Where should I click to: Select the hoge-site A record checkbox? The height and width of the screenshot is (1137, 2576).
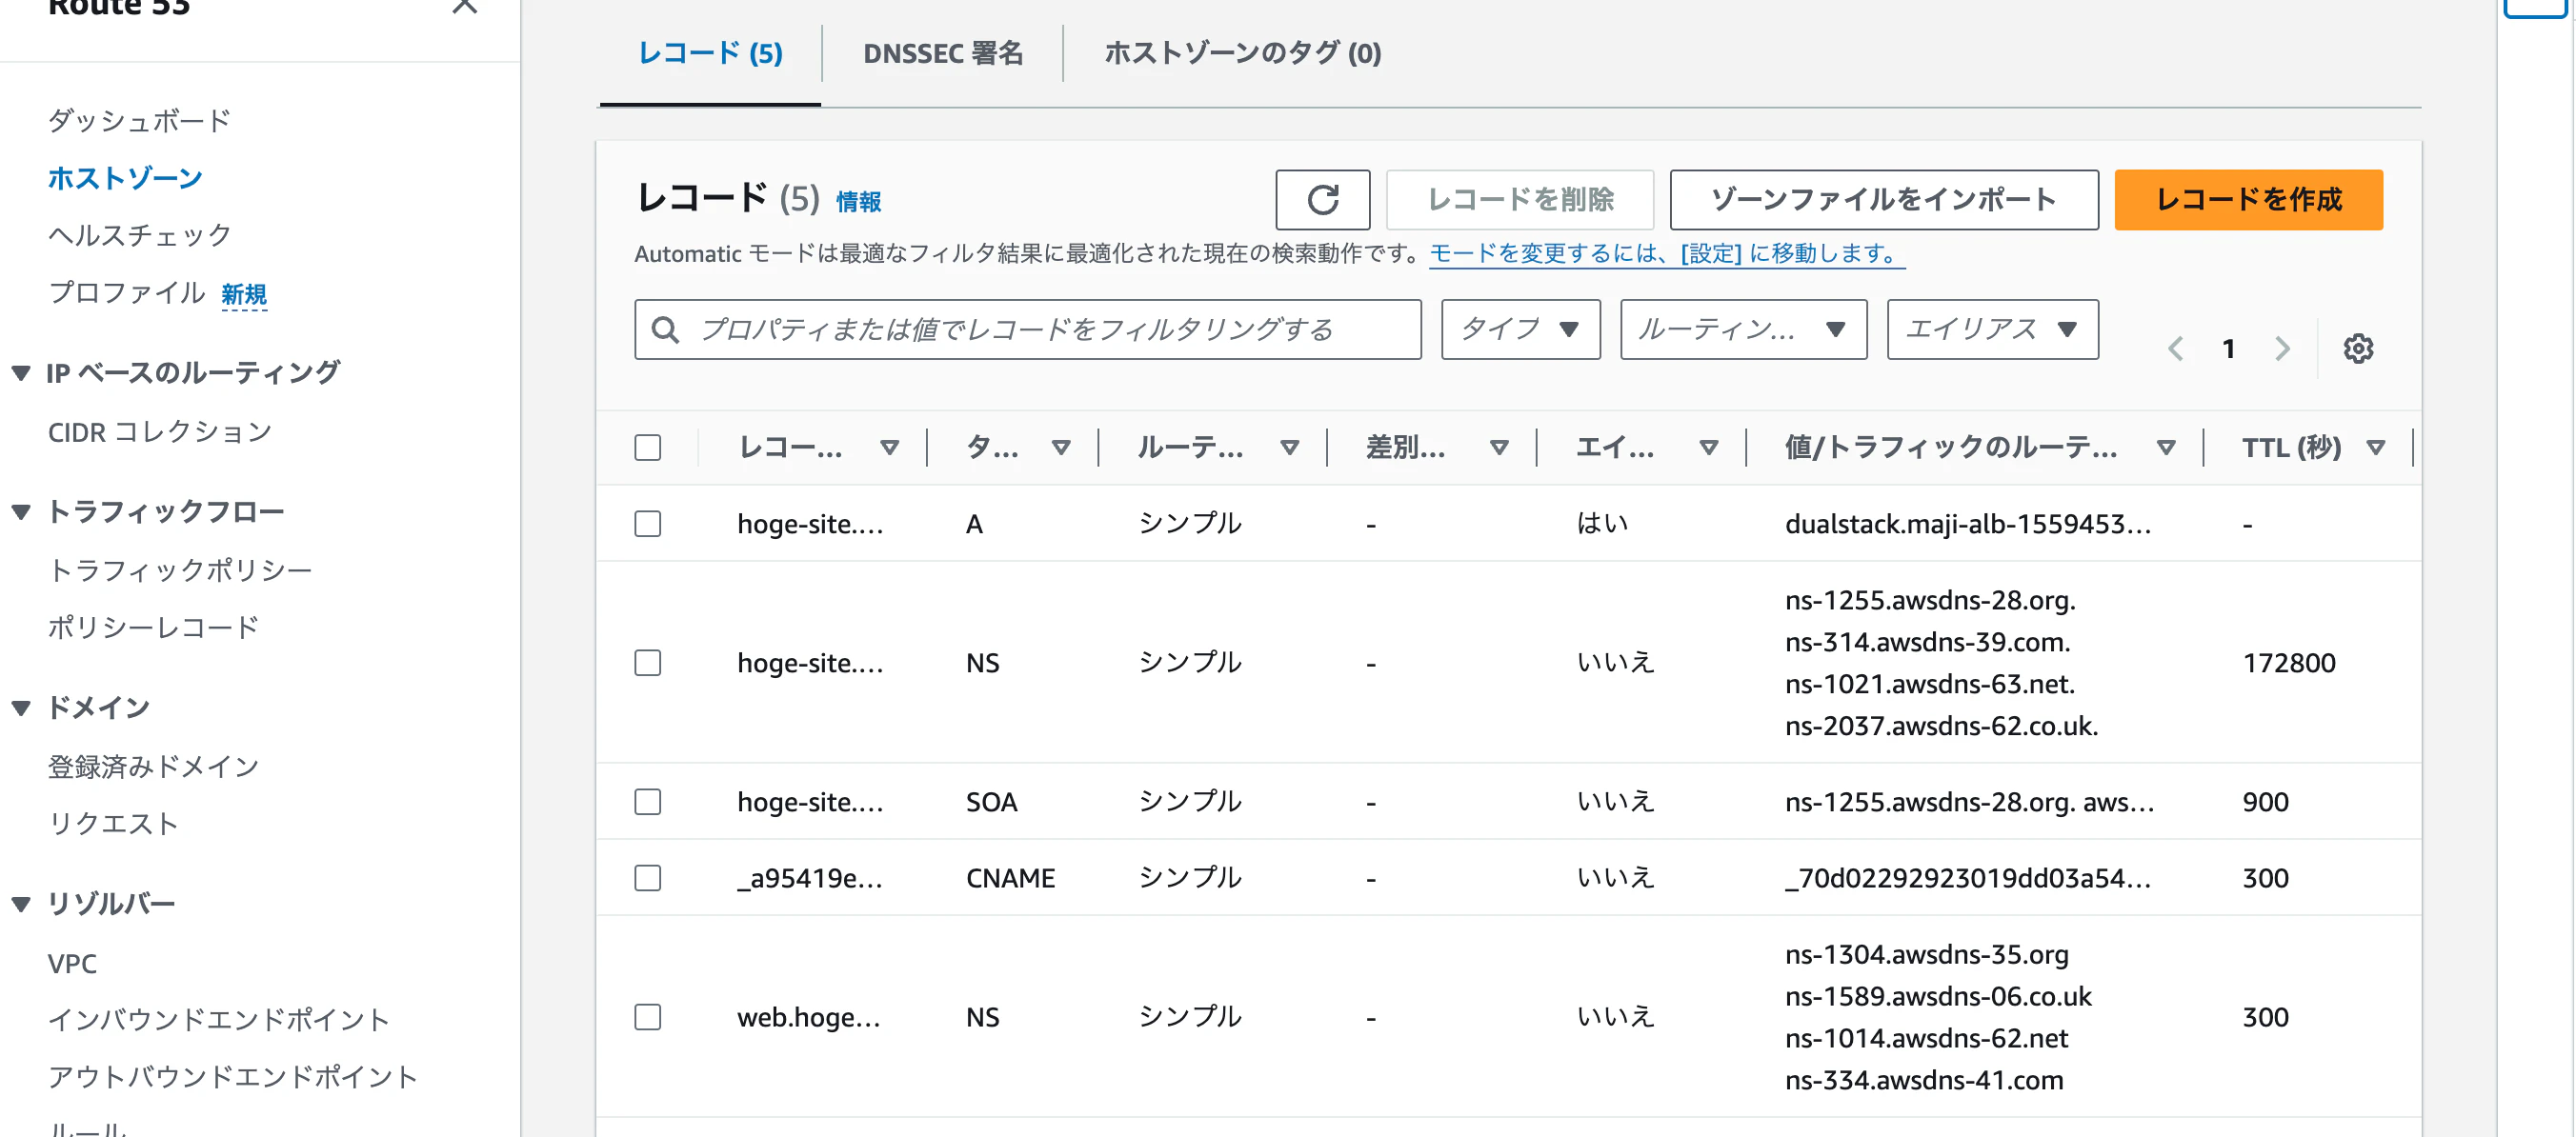[x=648, y=523]
